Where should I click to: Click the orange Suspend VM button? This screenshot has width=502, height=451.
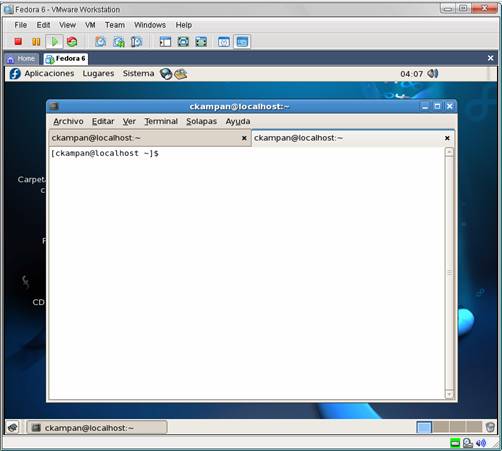(x=36, y=42)
